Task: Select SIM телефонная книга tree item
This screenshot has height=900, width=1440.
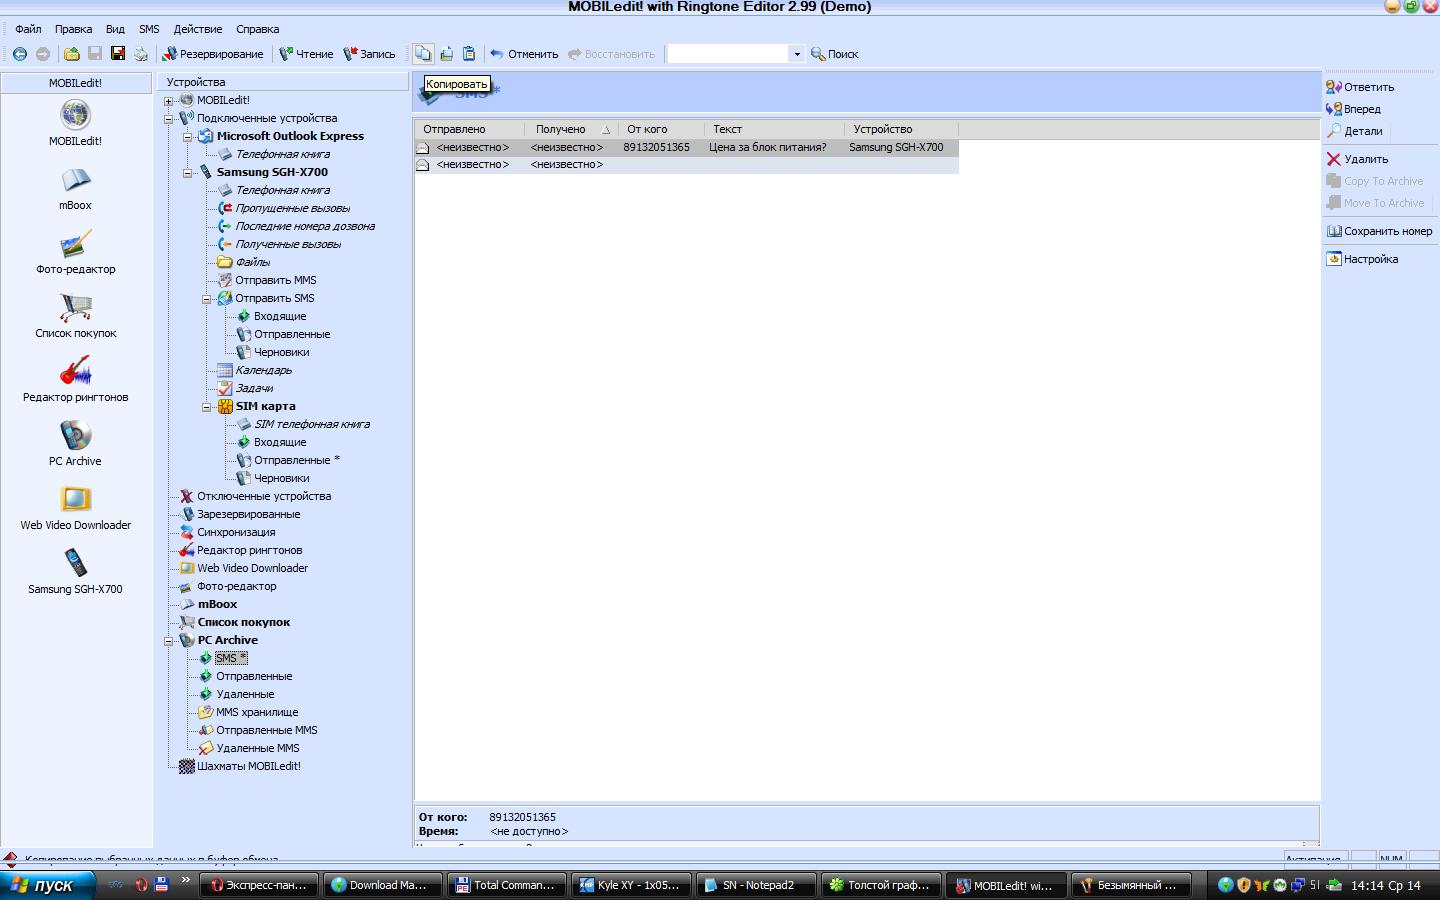Action: pyautogui.click(x=312, y=424)
